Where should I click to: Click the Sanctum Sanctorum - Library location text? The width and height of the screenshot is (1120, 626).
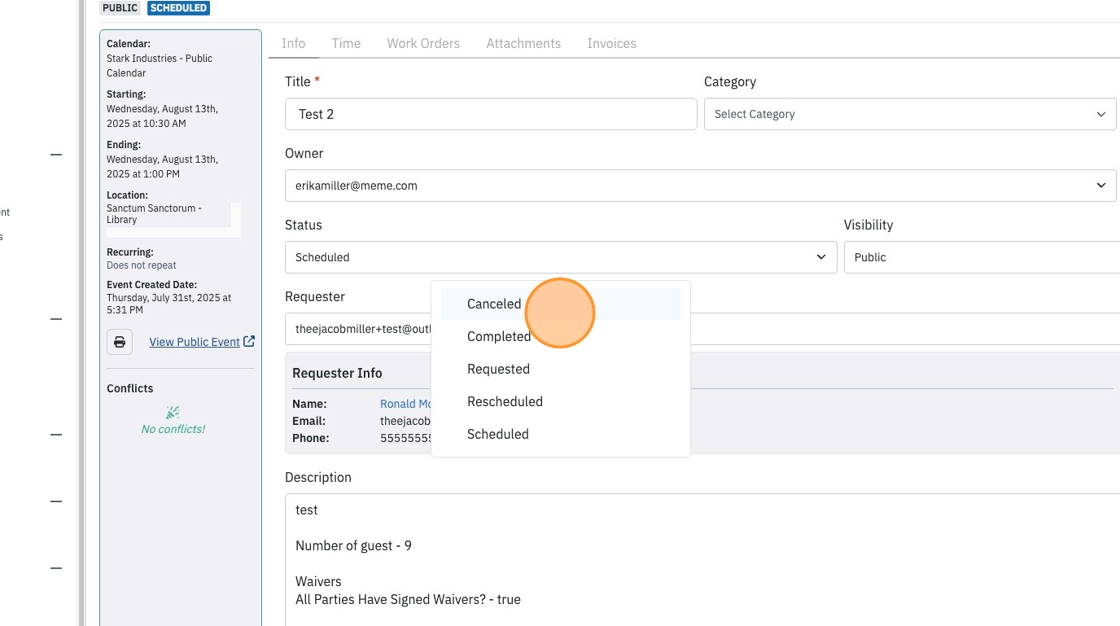154,214
